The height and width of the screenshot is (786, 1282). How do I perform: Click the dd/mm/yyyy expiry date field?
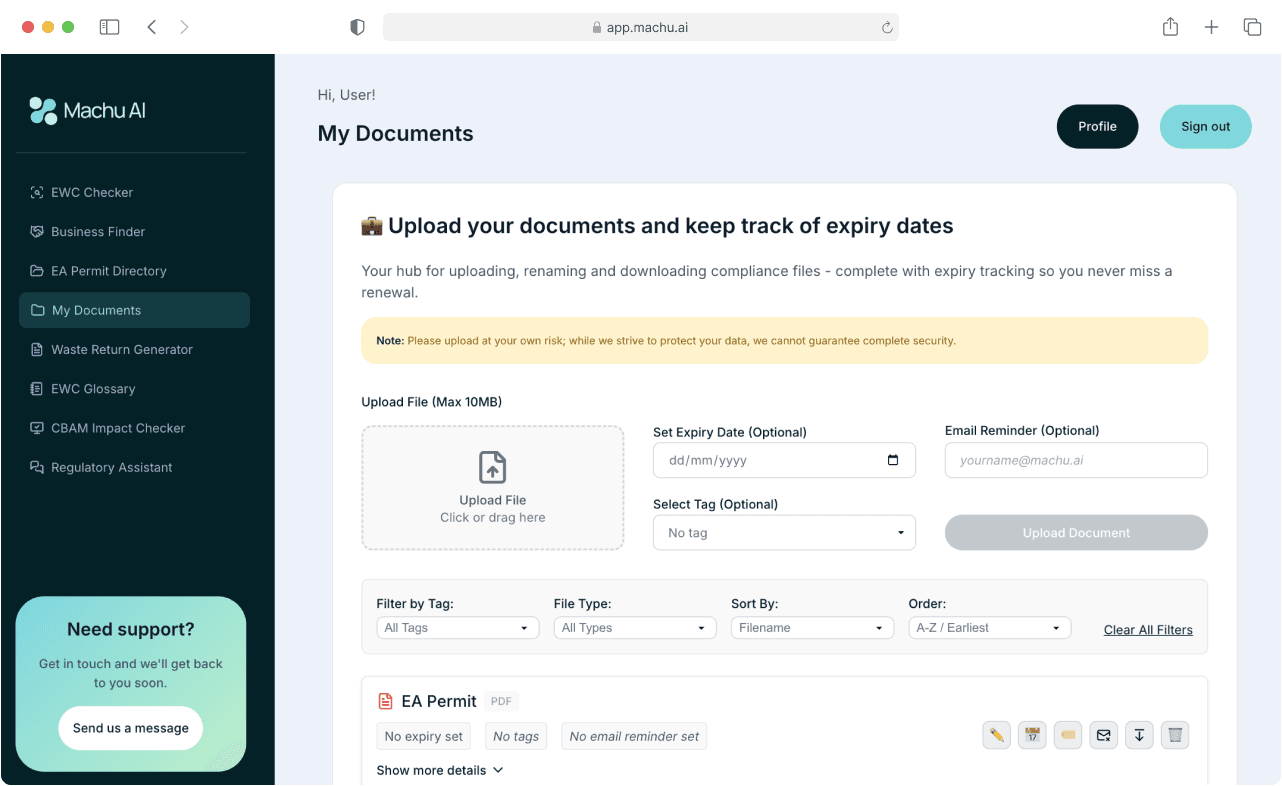click(784, 460)
